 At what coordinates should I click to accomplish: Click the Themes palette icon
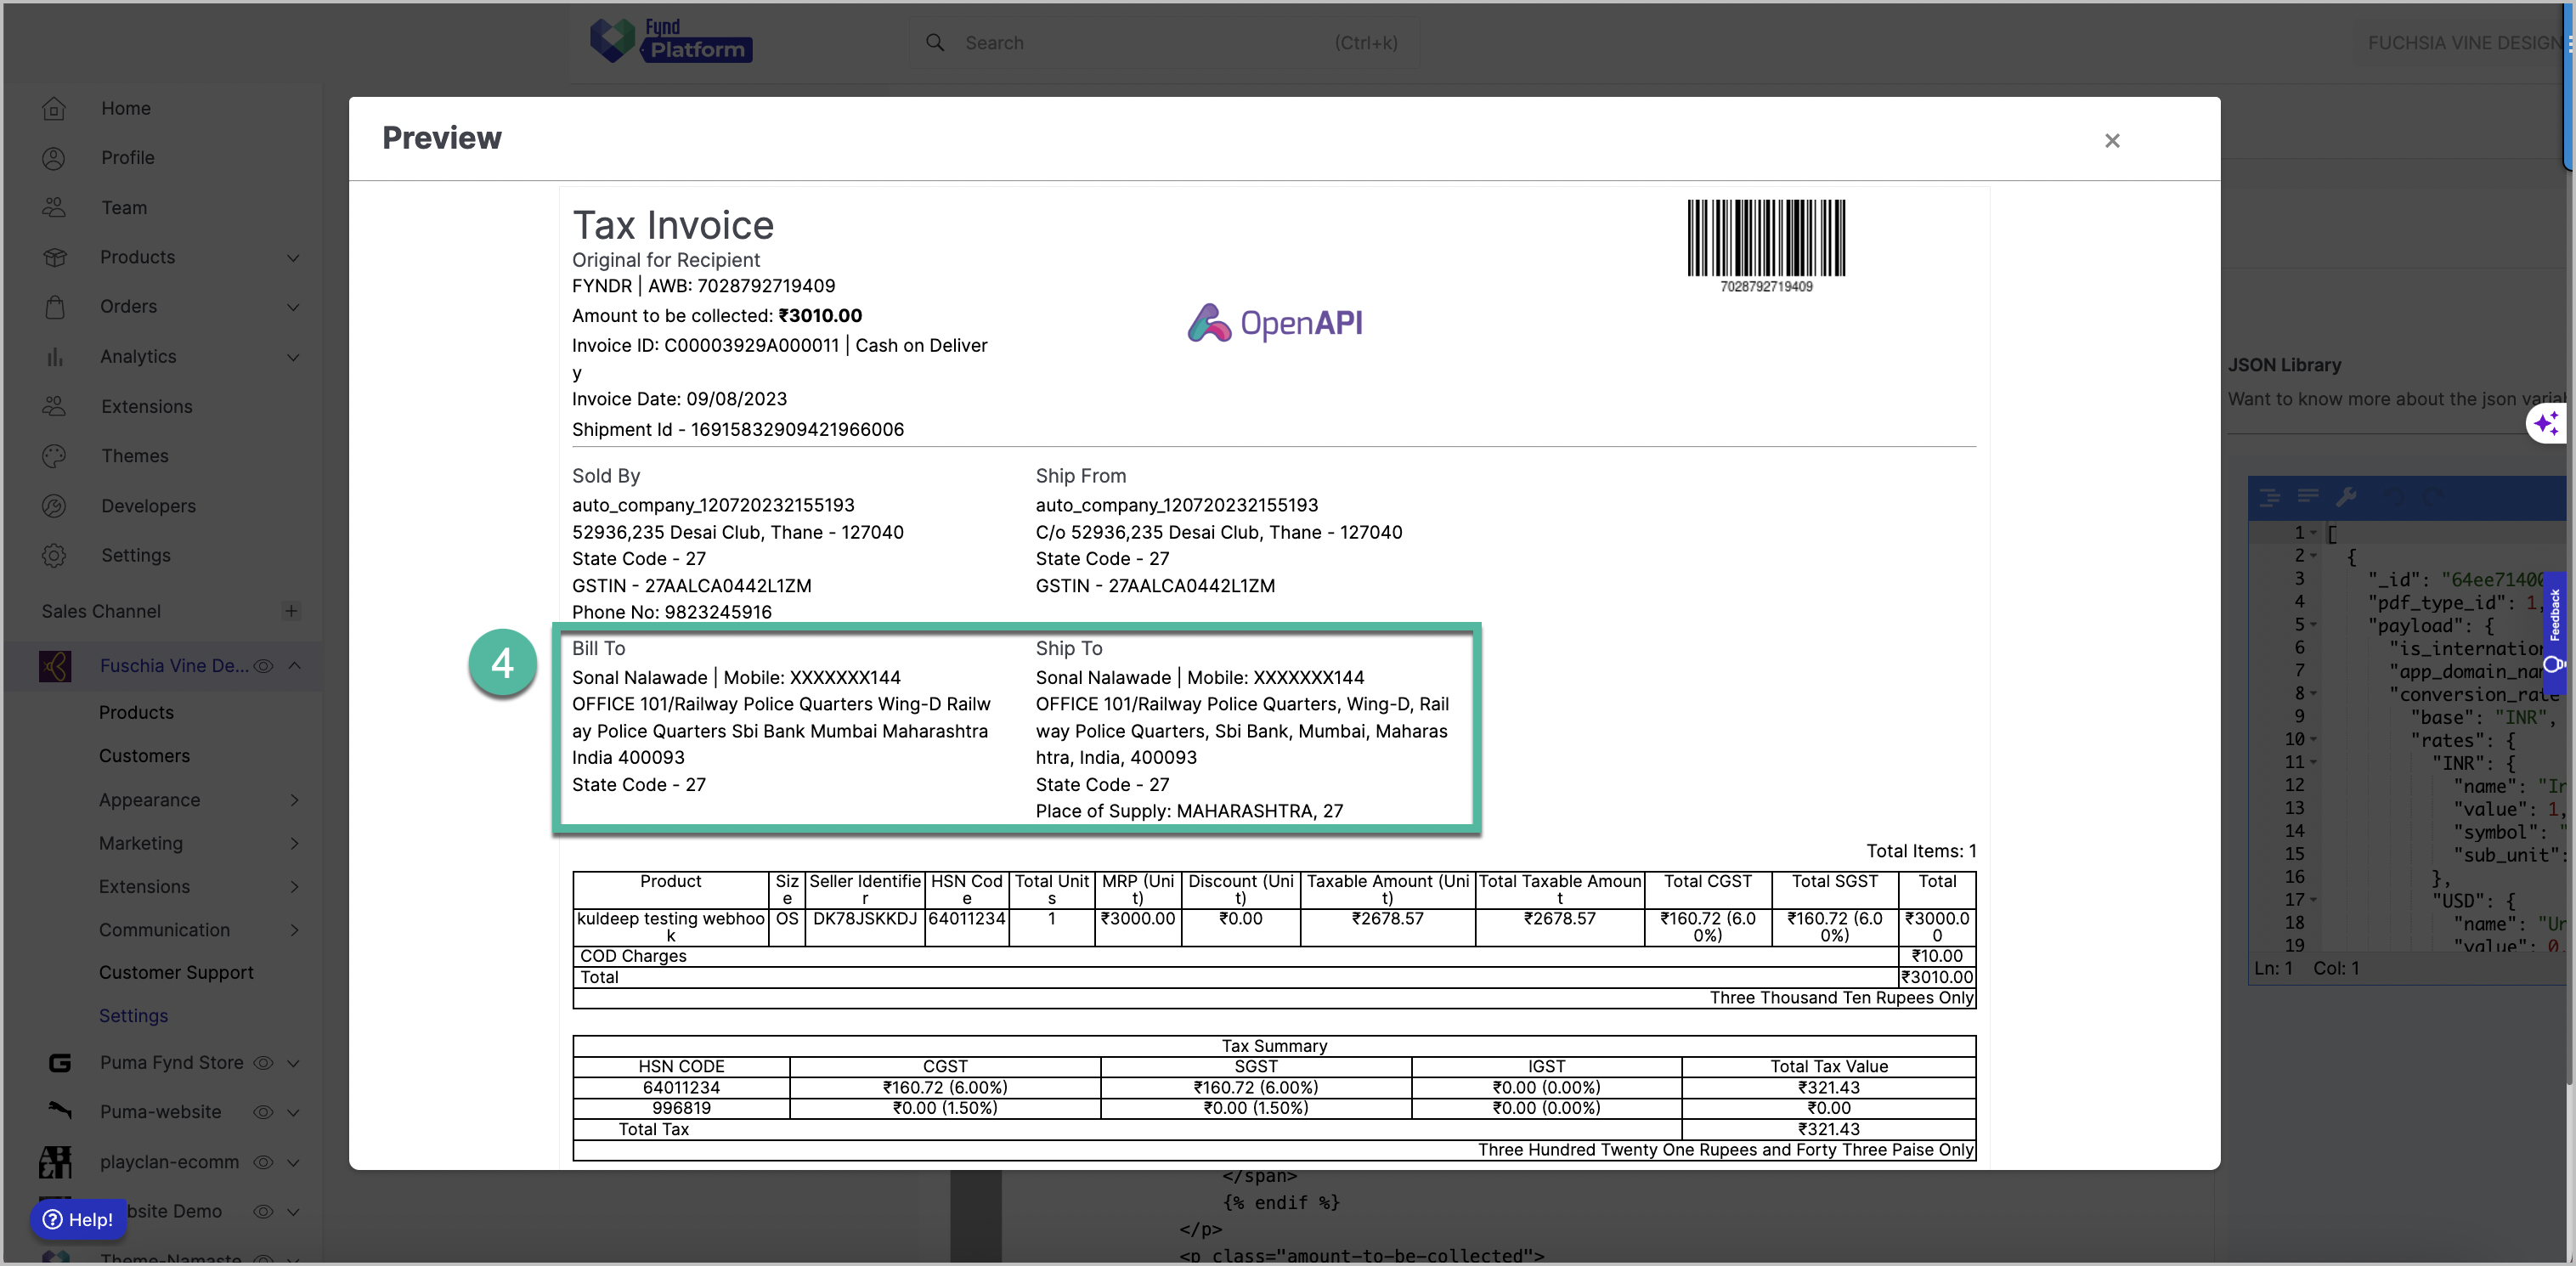pyautogui.click(x=55, y=456)
